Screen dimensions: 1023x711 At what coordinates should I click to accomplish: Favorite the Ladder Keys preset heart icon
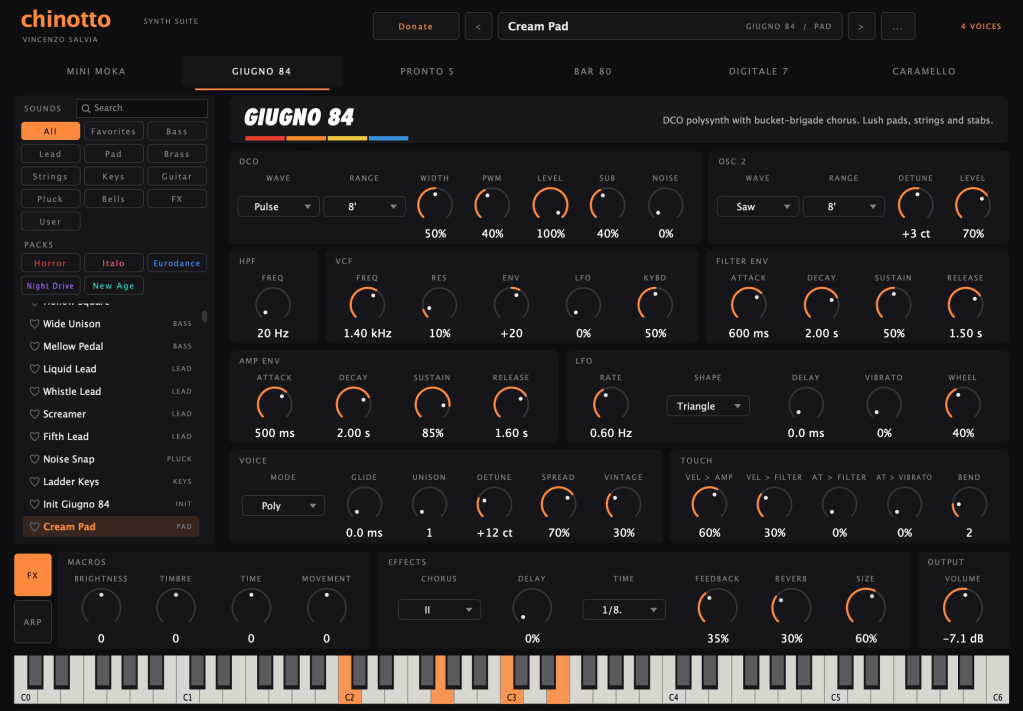click(35, 481)
